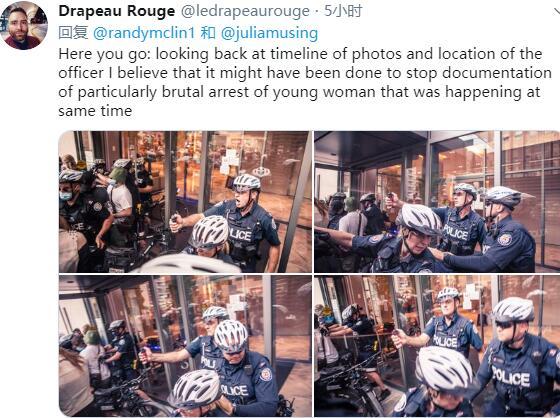Open the Drapeau Rouge profile avatar
560x418 pixels.
(x=24, y=26)
